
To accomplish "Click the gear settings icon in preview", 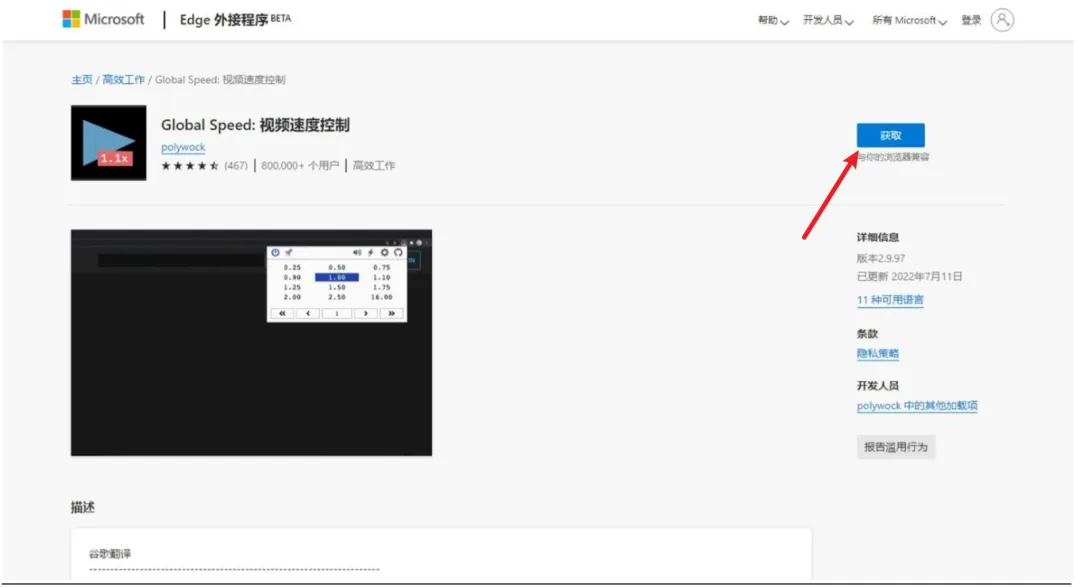I will point(384,253).
